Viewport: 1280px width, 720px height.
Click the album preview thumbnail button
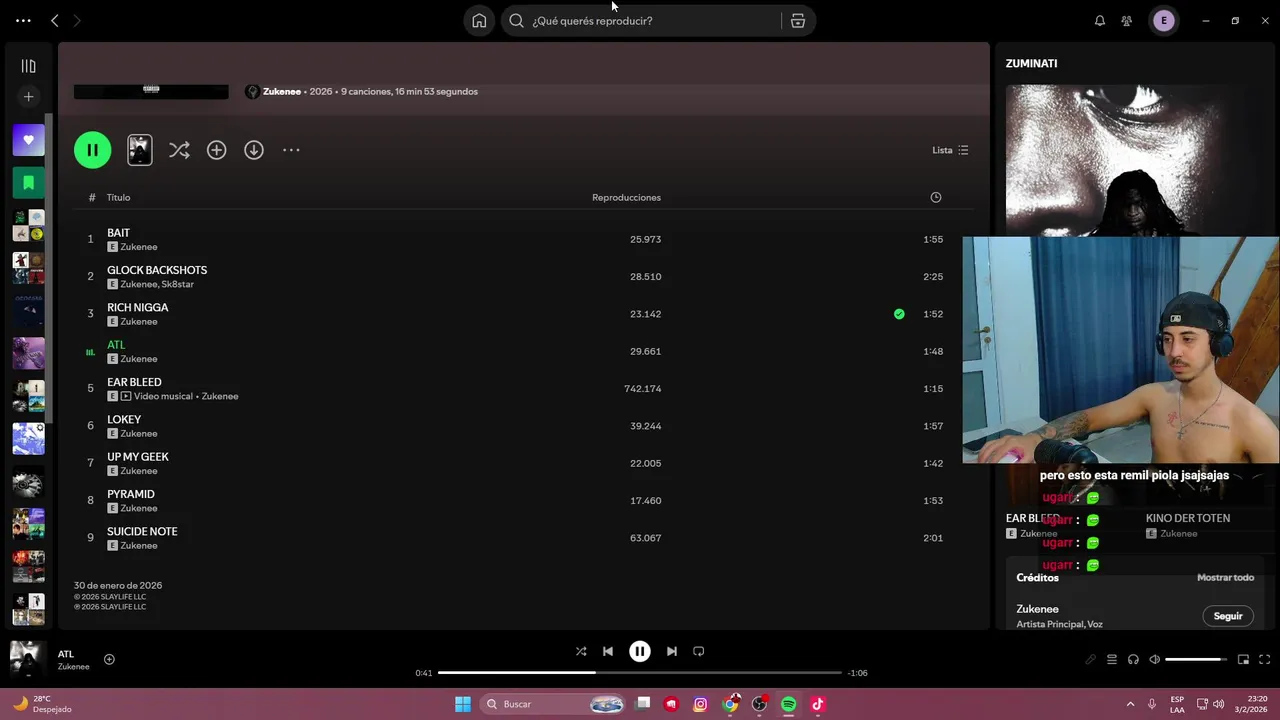click(140, 150)
